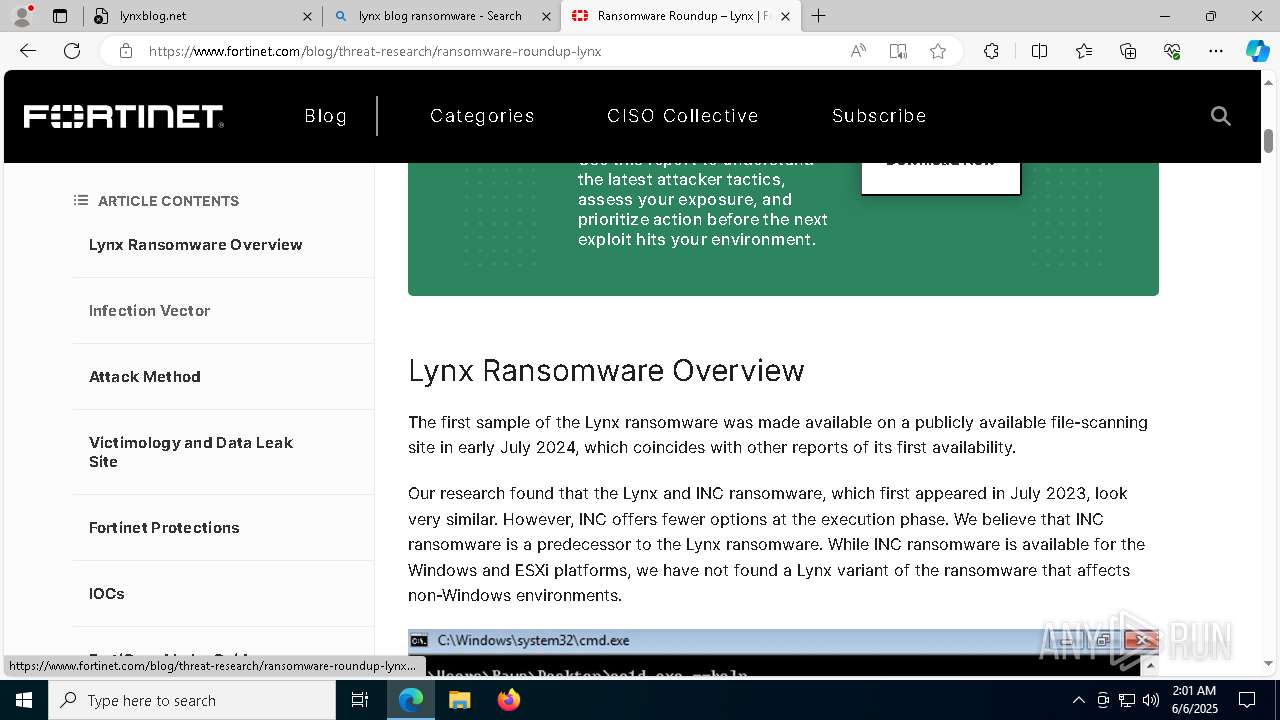Click the cmd.exe screenshot image
The height and width of the screenshot is (720, 1280).
[783, 653]
